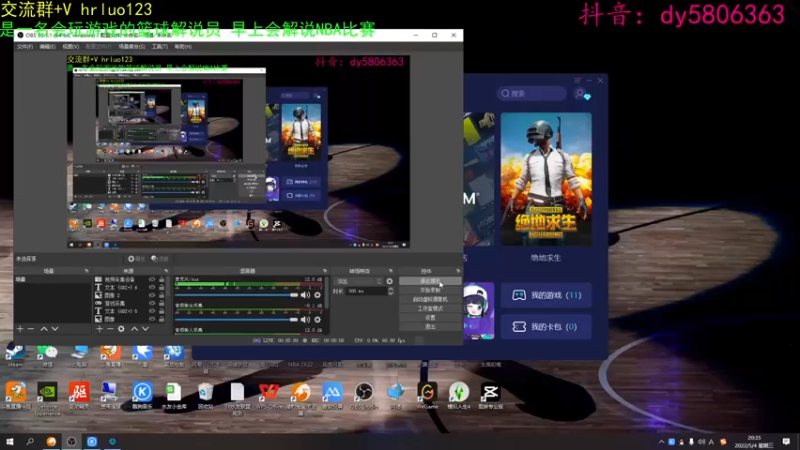Screen dimensions: 800x450
Task: Remove the scene with the minus icon
Action: coord(31,329)
